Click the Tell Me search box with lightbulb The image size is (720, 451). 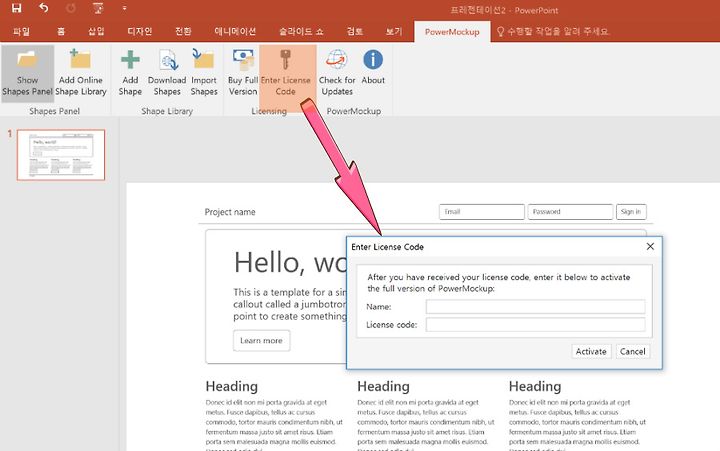click(x=553, y=31)
